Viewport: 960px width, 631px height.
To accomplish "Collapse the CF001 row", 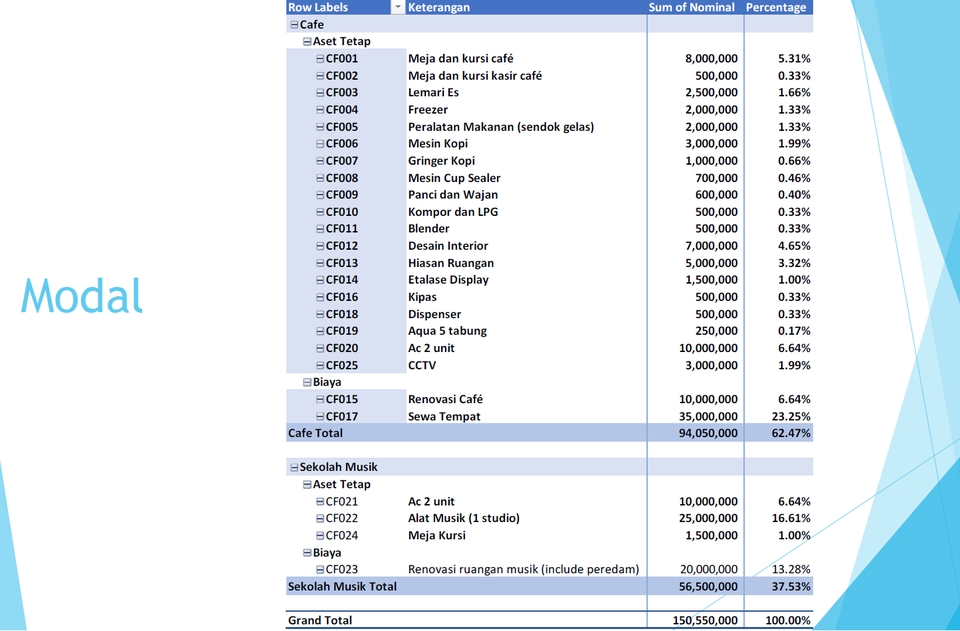I will [320, 59].
